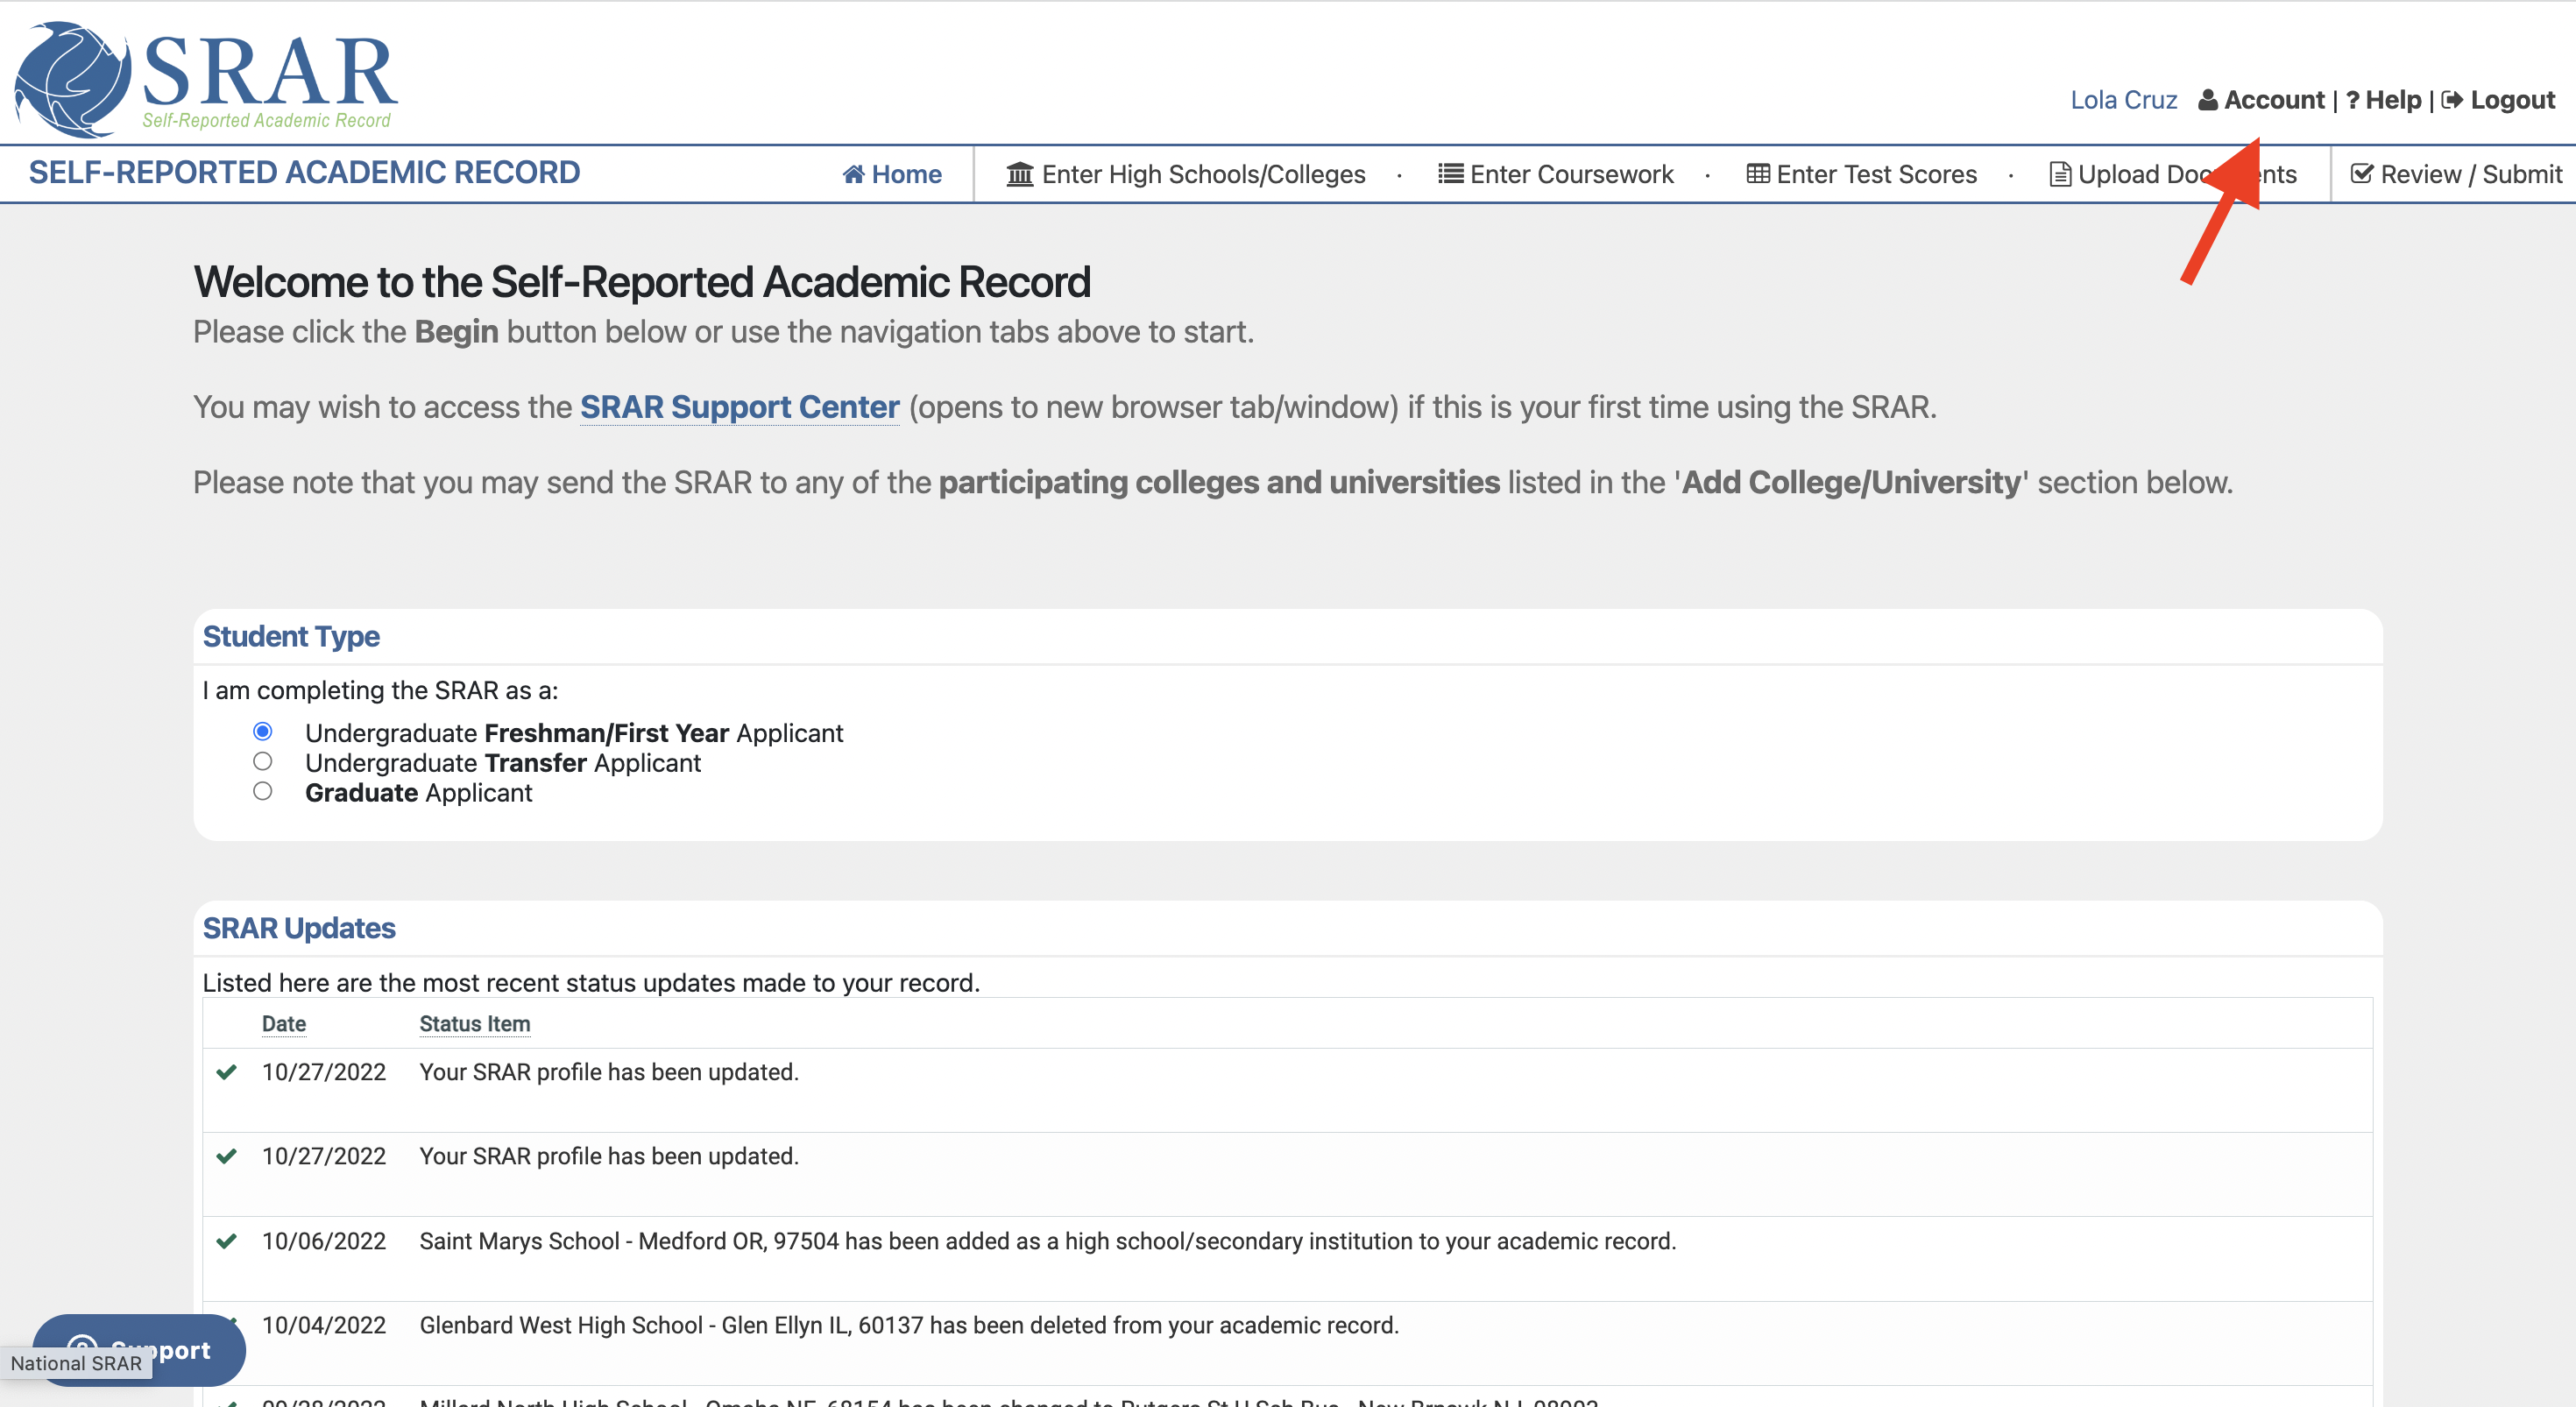Click the Home house icon

pos(853,175)
